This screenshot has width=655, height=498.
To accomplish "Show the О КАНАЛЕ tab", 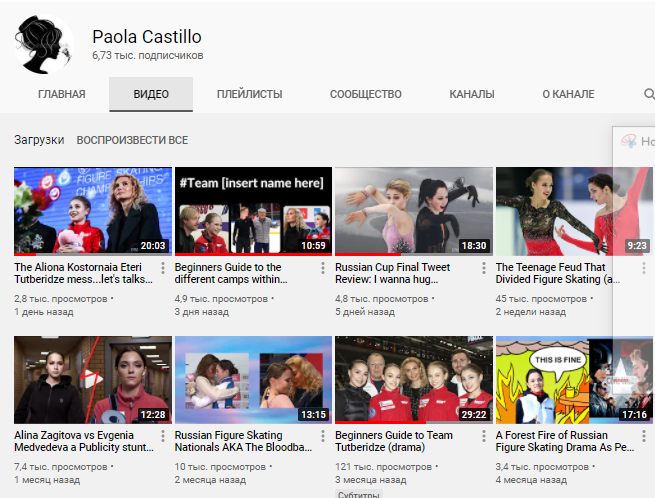I will pos(568,94).
